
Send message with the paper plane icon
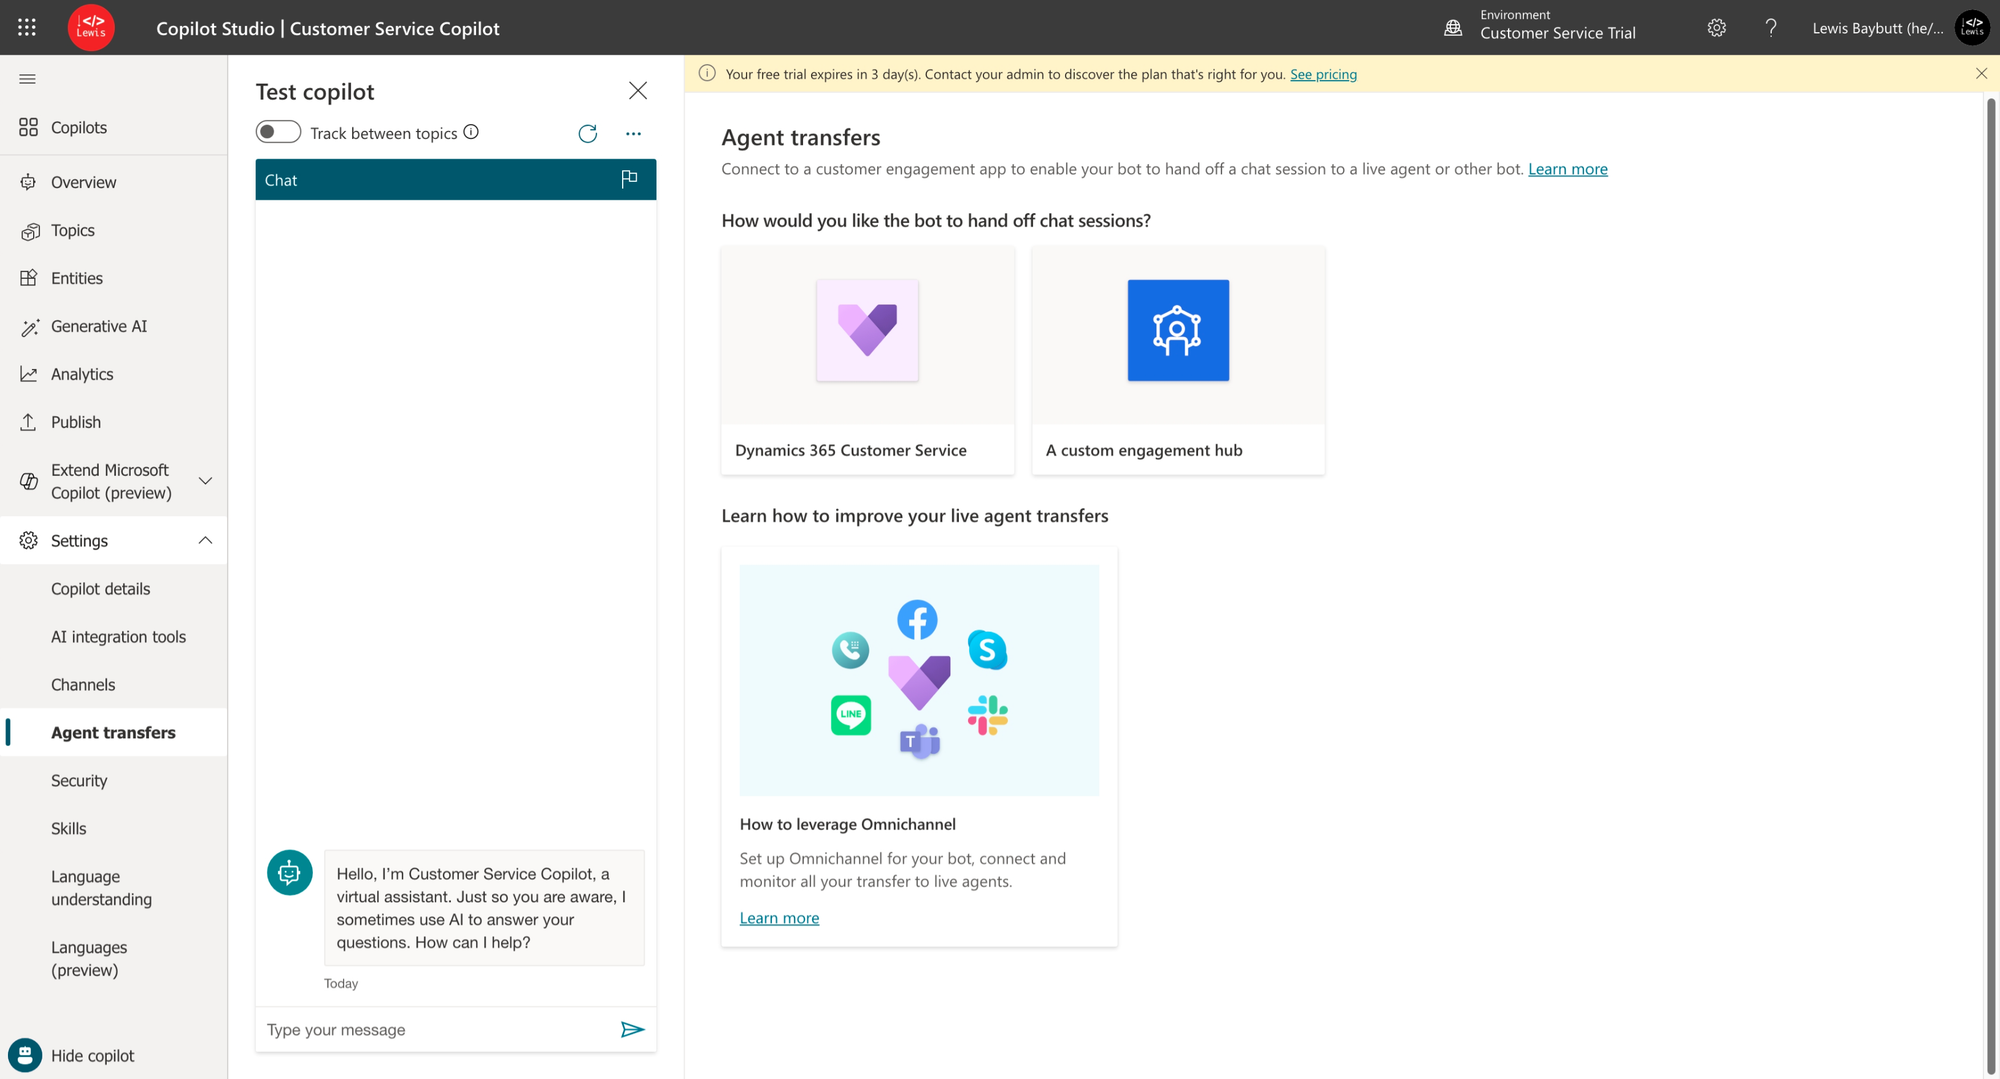tap(632, 1029)
